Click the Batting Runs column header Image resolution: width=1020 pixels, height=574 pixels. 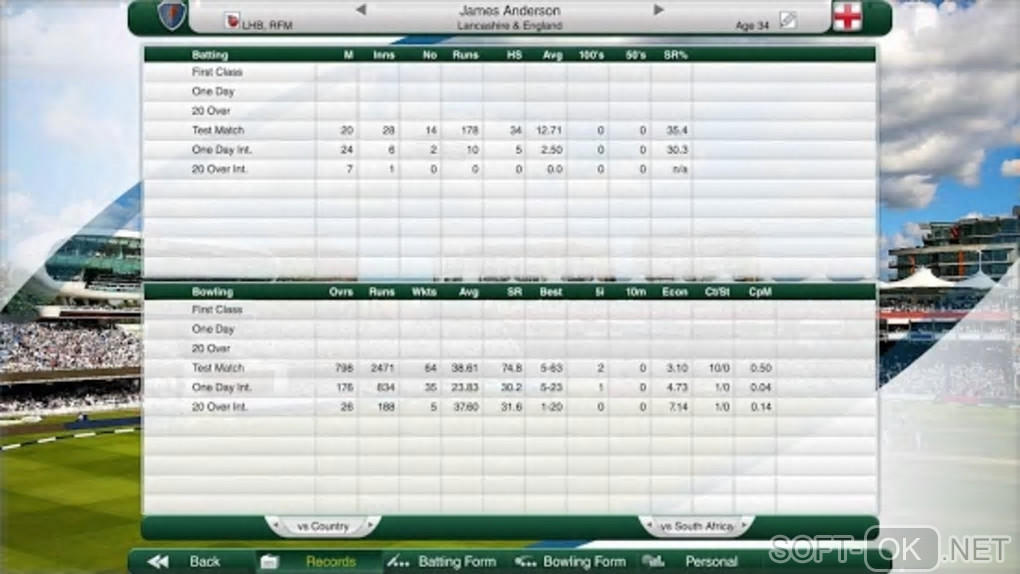point(465,55)
